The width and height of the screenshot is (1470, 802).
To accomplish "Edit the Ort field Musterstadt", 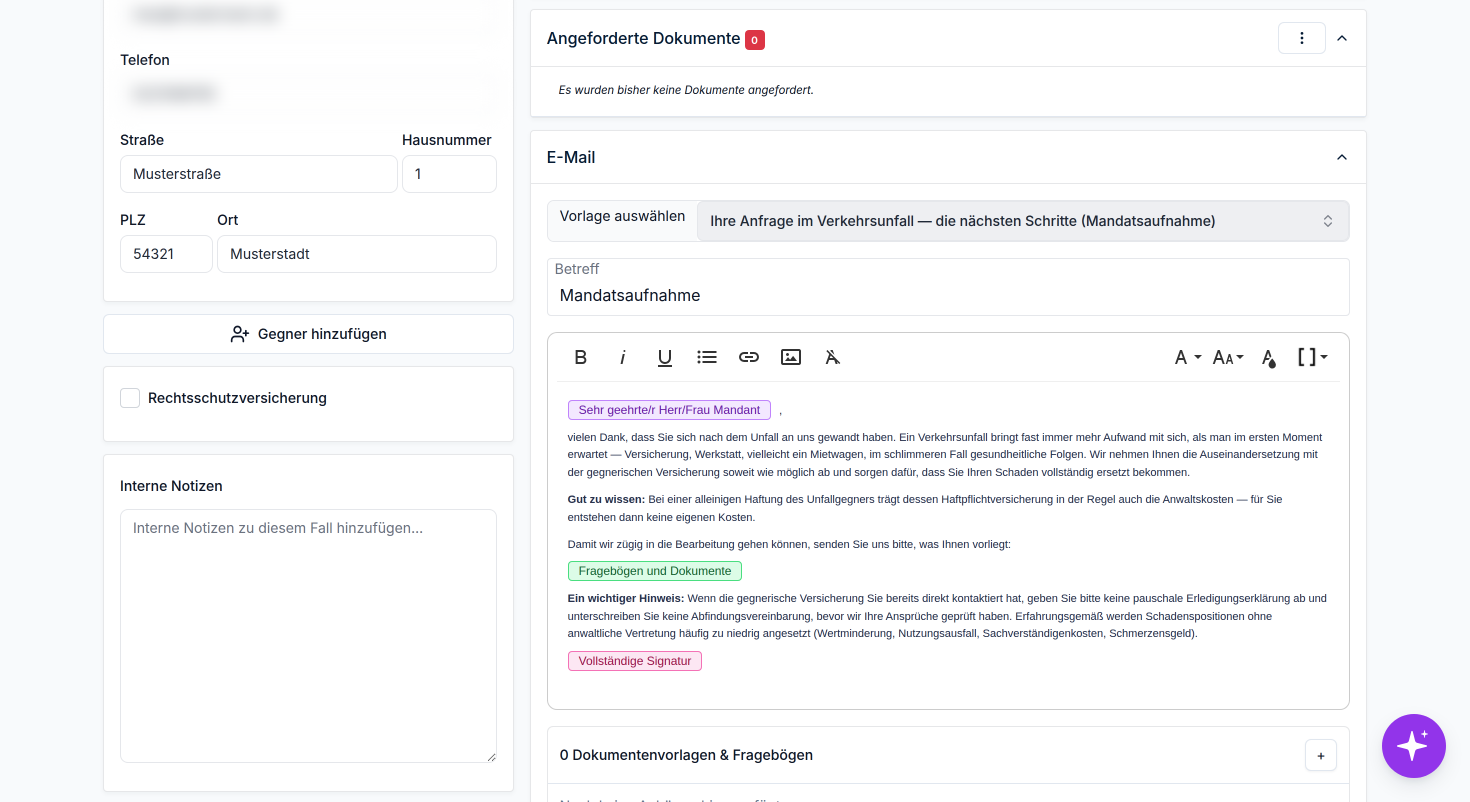I will [x=357, y=254].
